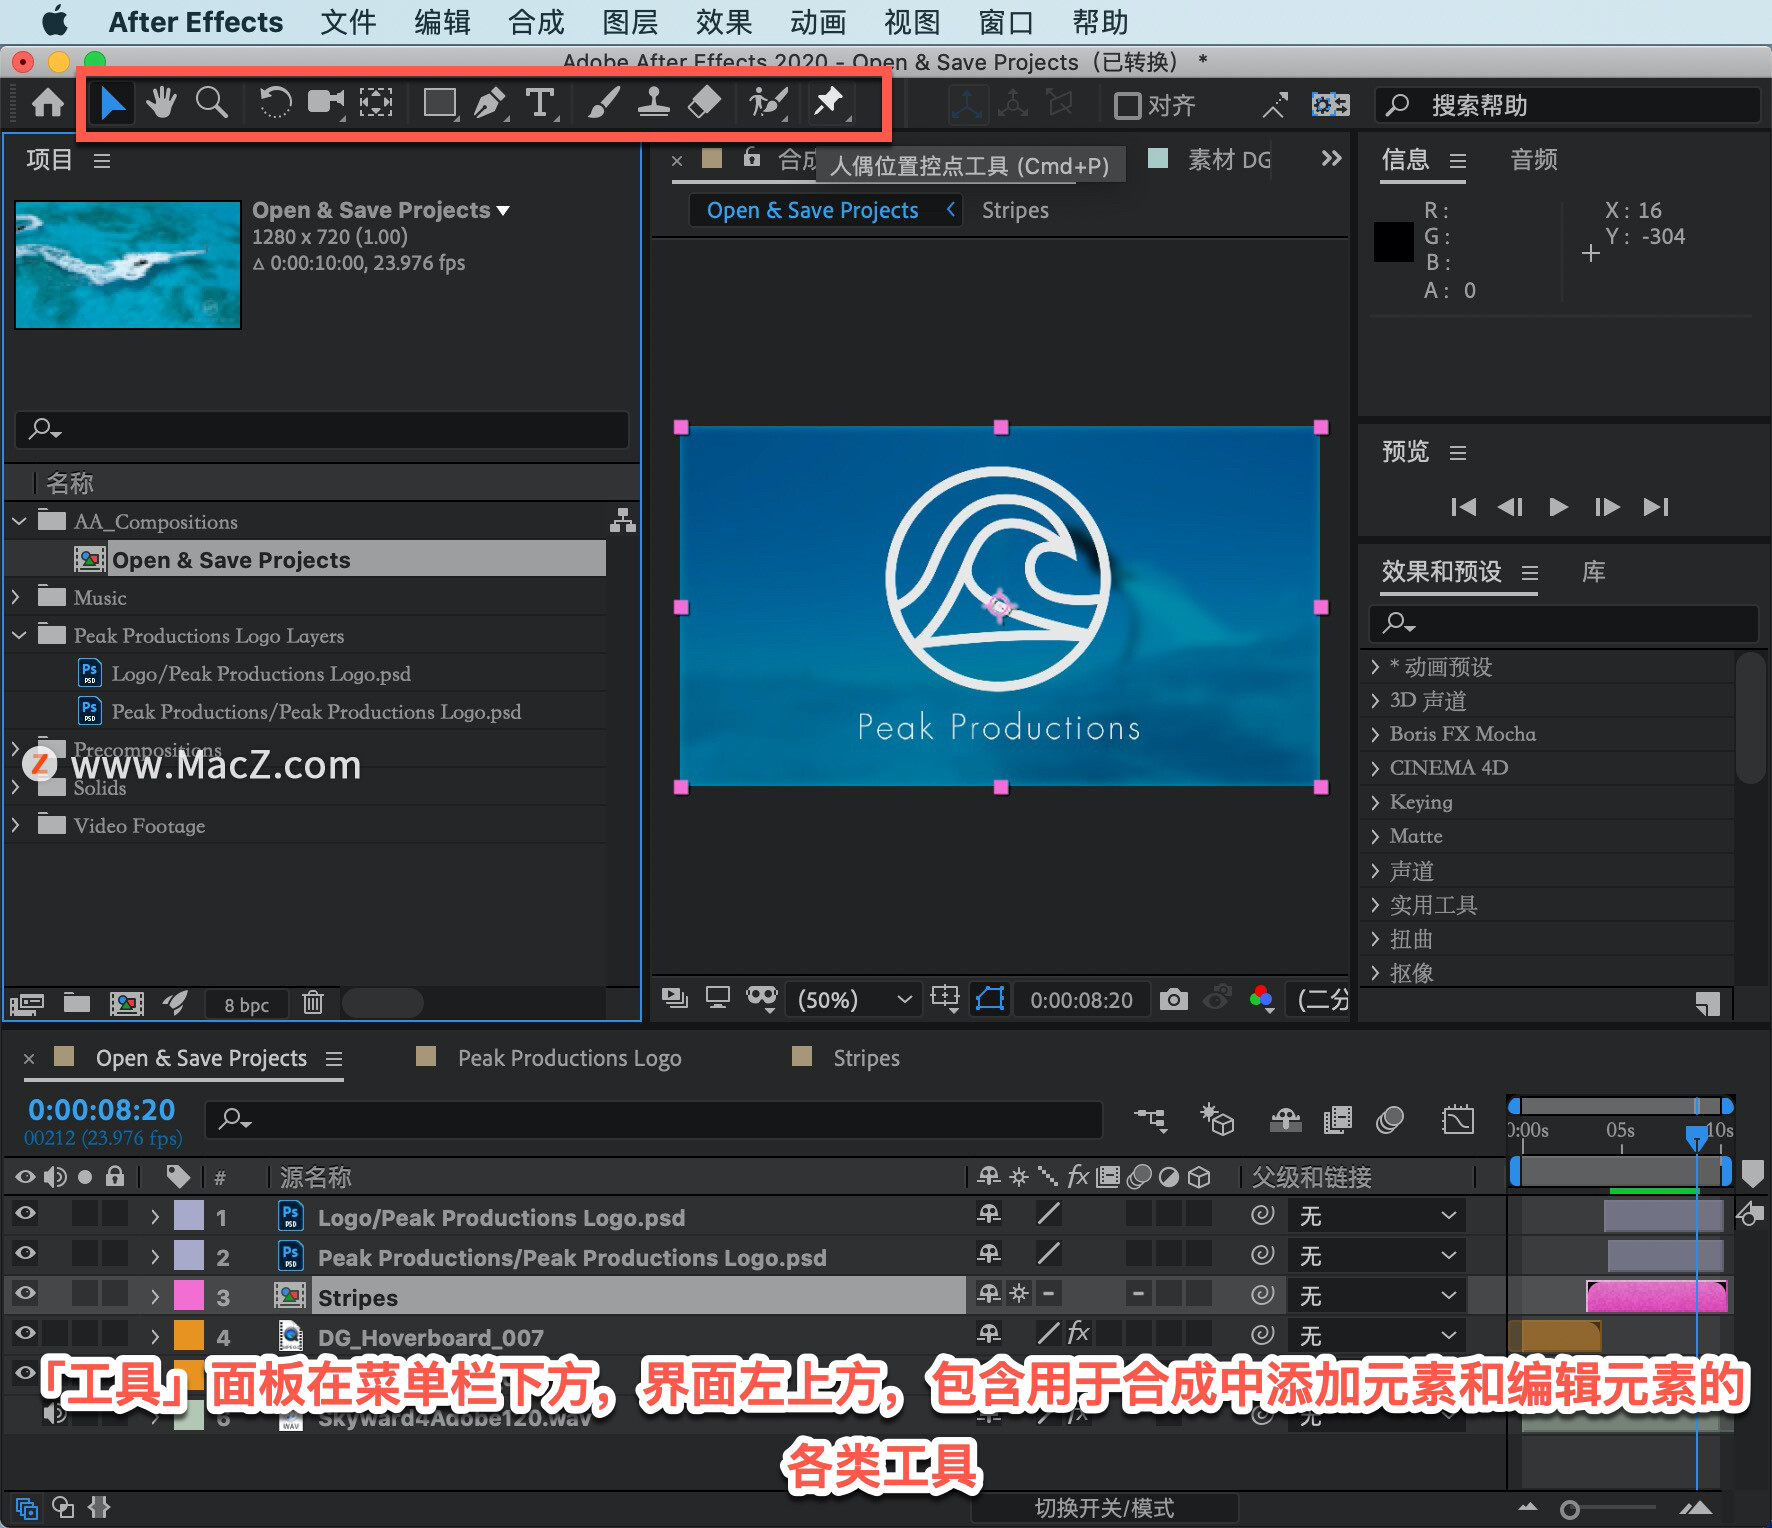Expand the Keying effects category

pyautogui.click(x=1376, y=802)
